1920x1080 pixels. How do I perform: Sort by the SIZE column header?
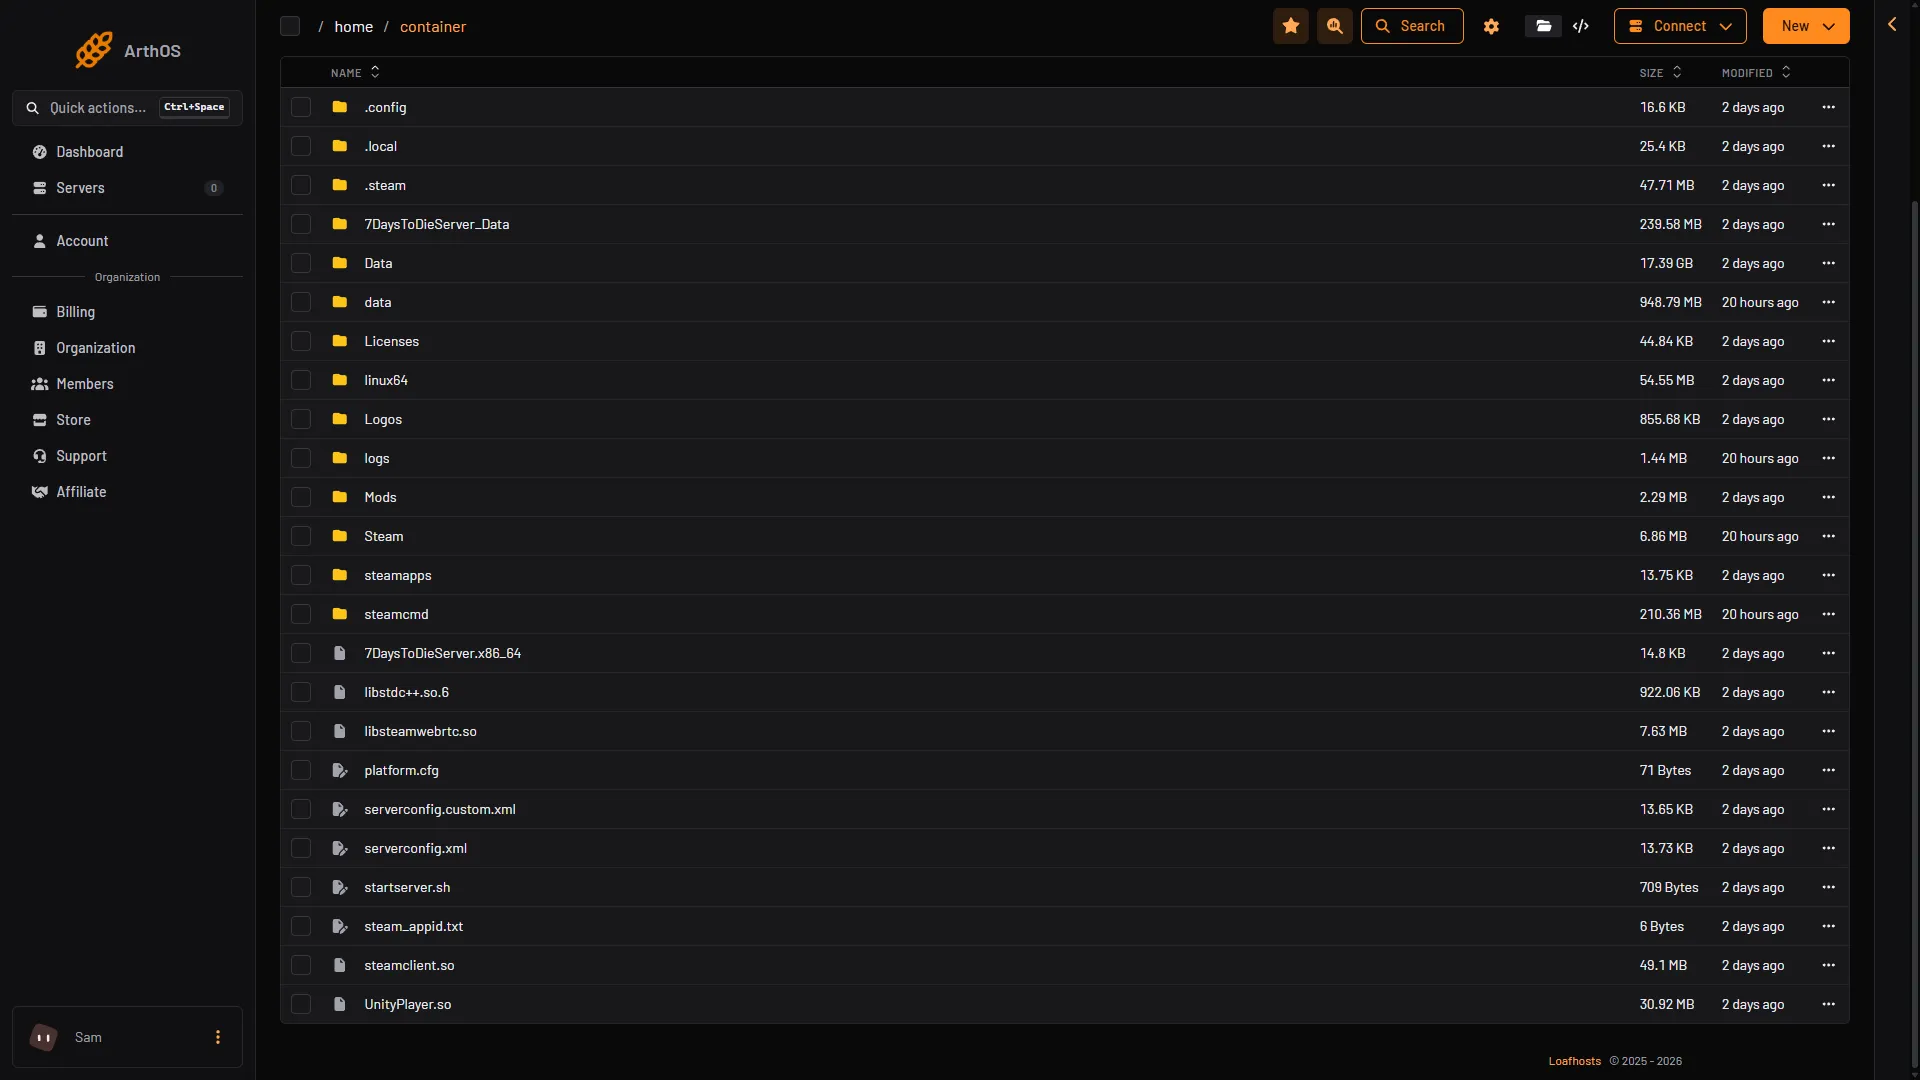click(x=1660, y=72)
